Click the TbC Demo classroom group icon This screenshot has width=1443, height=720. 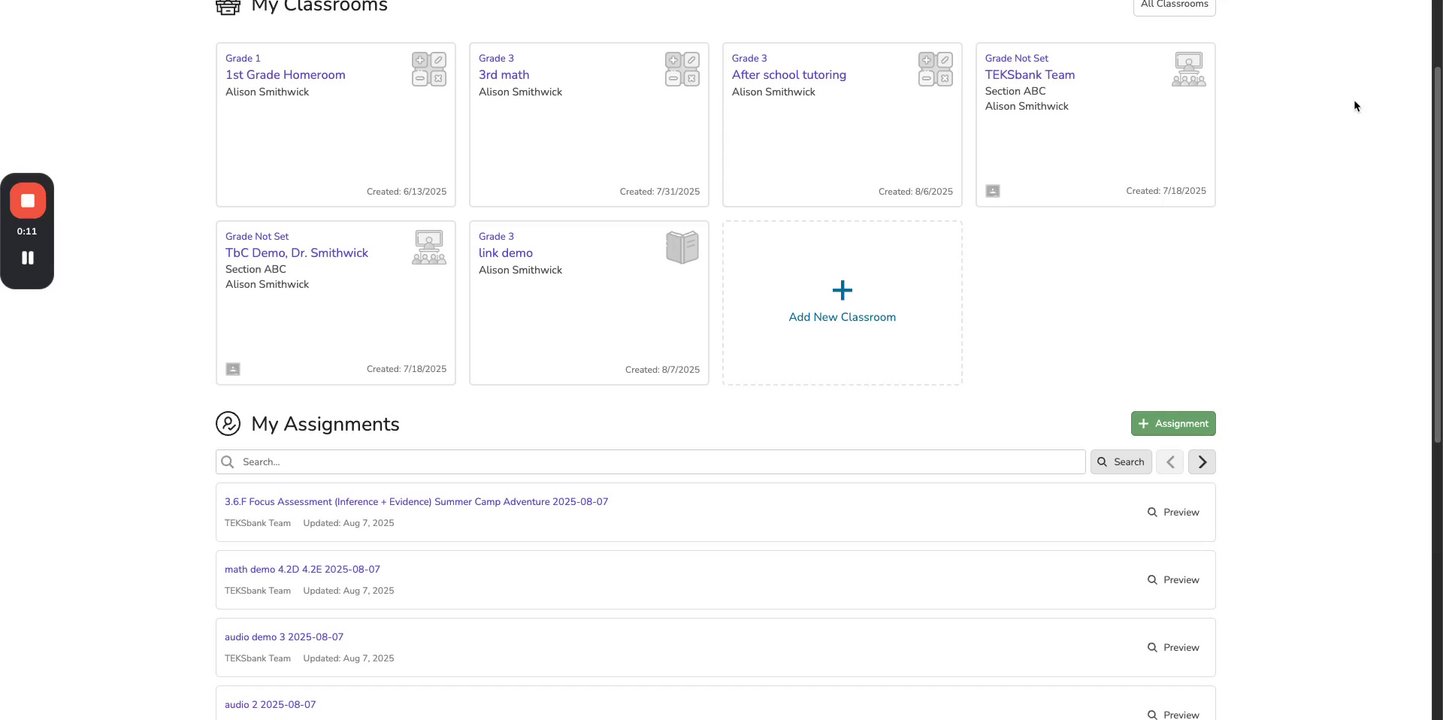(429, 247)
